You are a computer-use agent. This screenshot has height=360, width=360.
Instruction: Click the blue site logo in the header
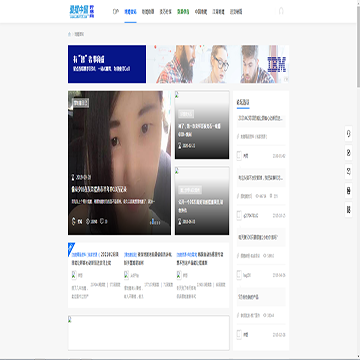click(82, 11)
